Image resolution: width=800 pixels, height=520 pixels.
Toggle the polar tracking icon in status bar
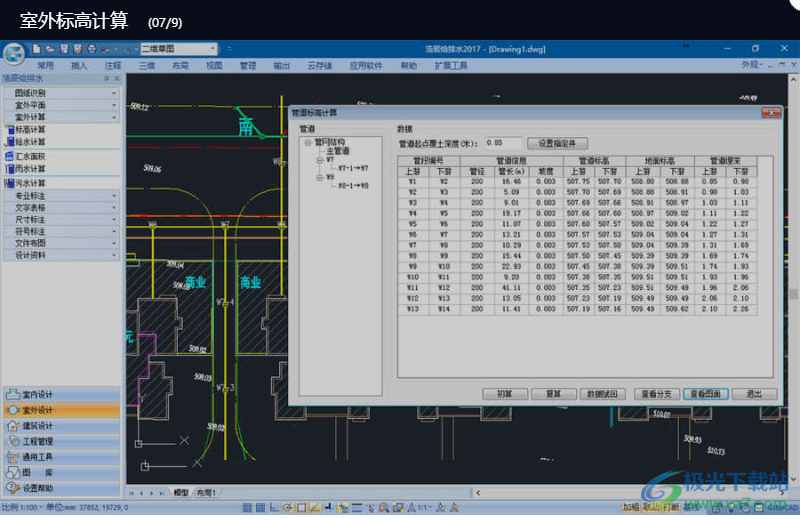288,507
